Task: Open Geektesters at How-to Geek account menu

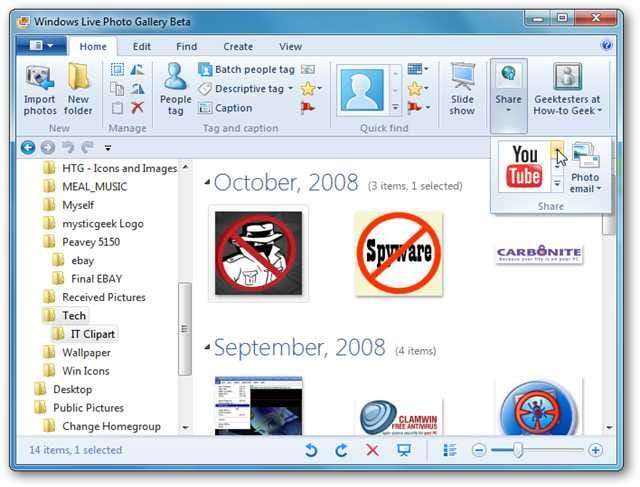Action: [x=567, y=89]
